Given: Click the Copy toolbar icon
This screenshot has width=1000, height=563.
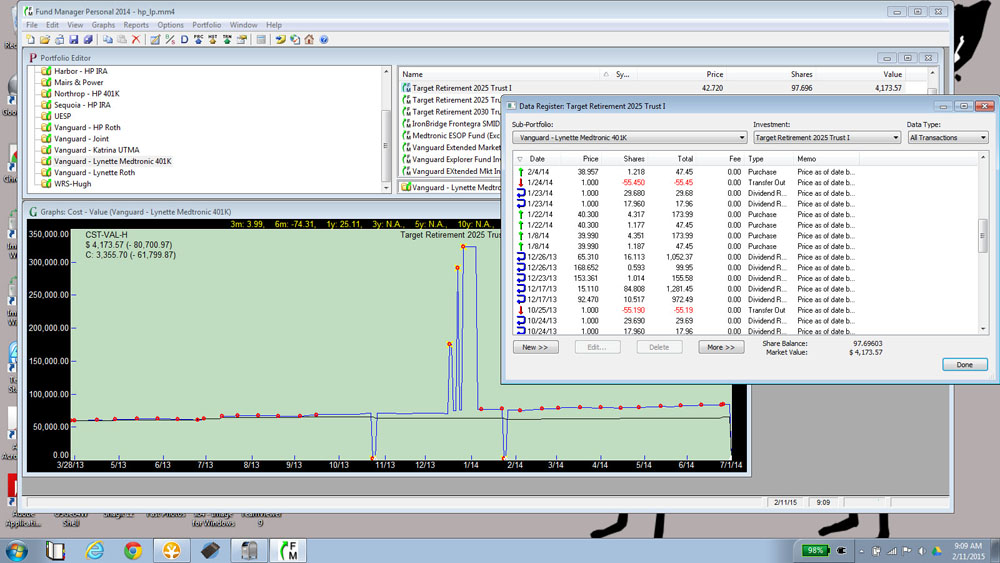Looking at the screenshot, I should (108, 40).
